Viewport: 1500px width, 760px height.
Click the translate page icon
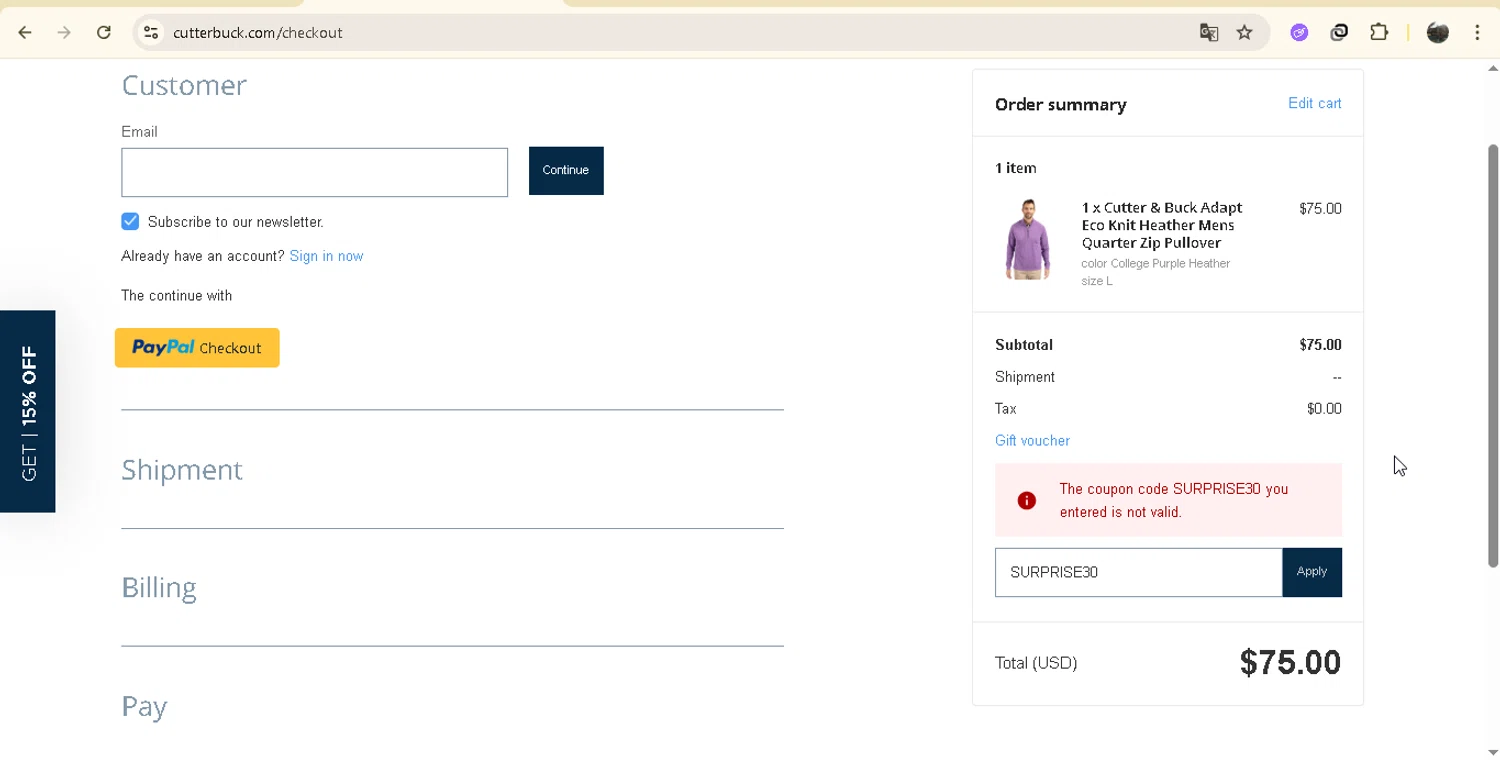1209,33
